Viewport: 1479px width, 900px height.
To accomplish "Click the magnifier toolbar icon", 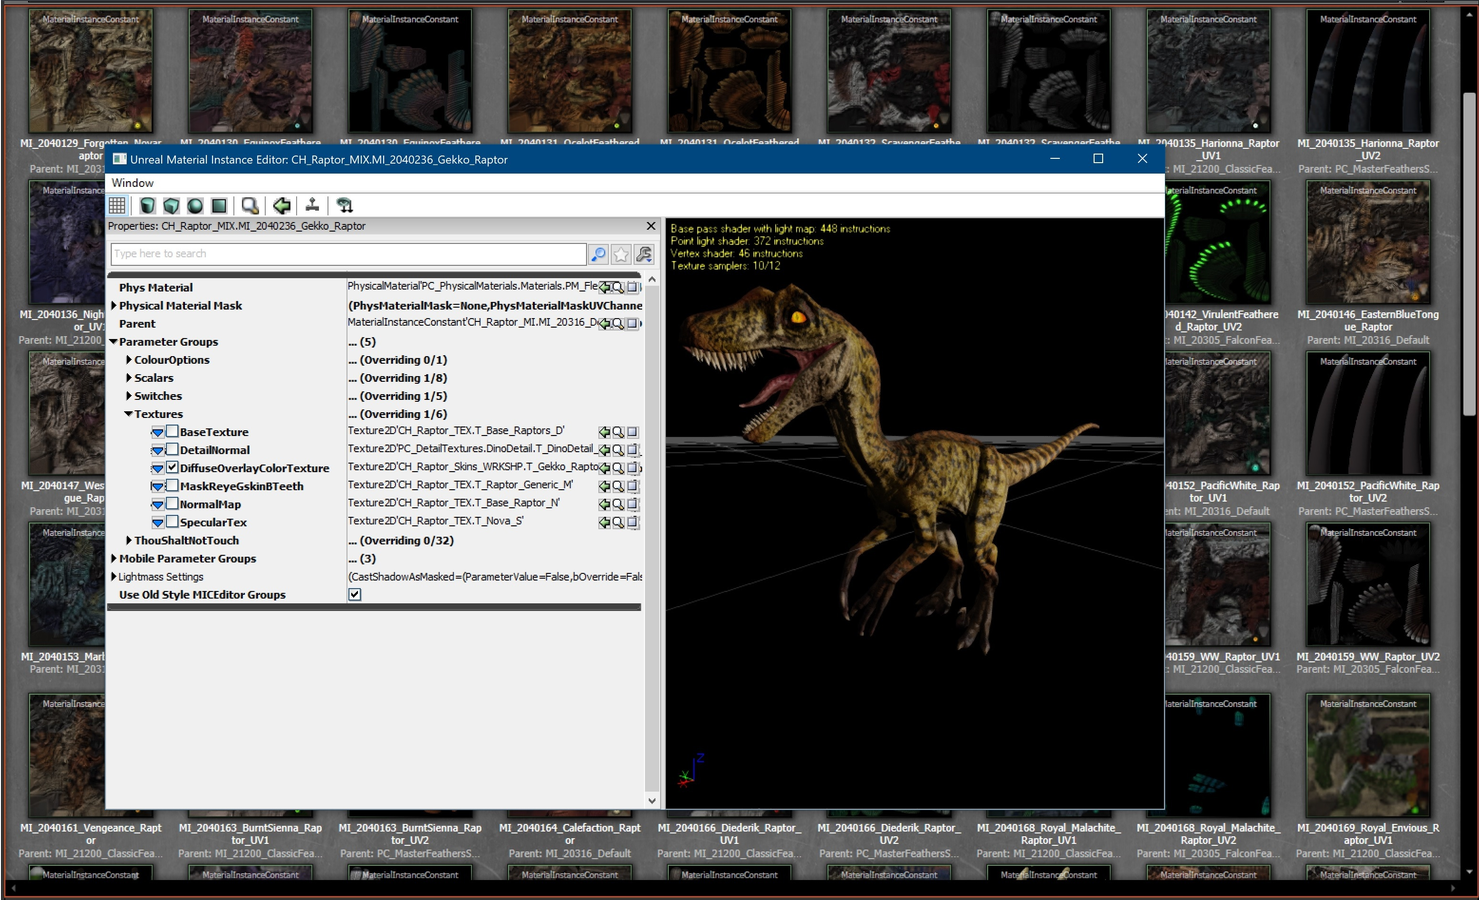I will (x=250, y=205).
